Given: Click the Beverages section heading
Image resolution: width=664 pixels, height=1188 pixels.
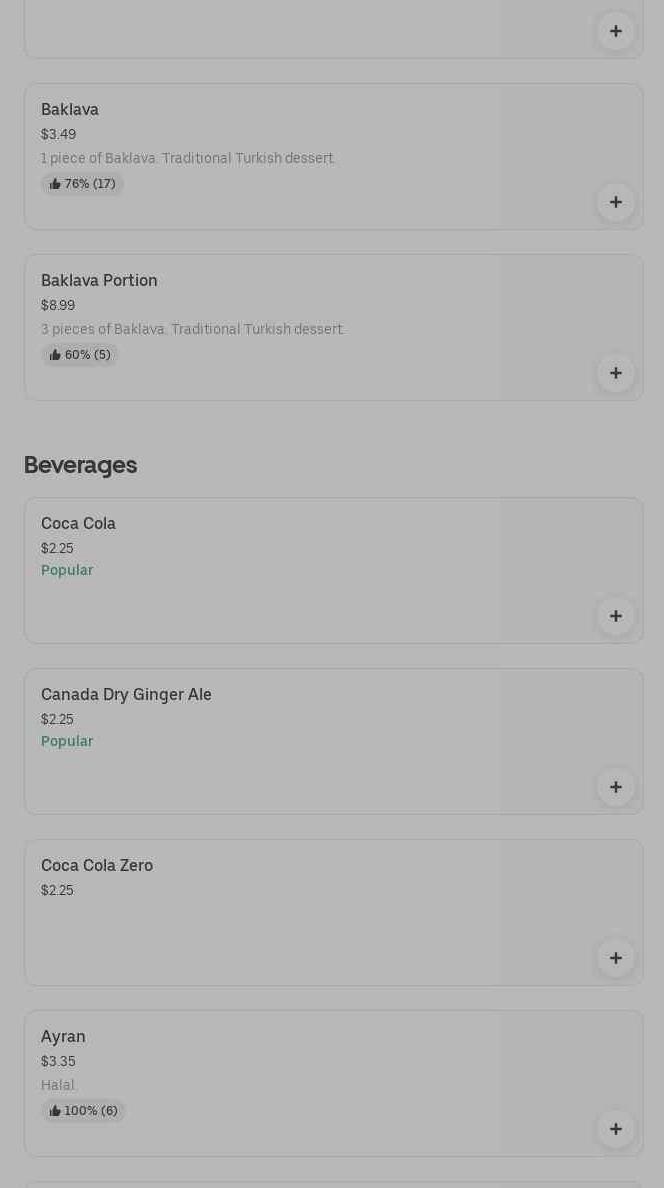Looking at the screenshot, I should [80, 465].
